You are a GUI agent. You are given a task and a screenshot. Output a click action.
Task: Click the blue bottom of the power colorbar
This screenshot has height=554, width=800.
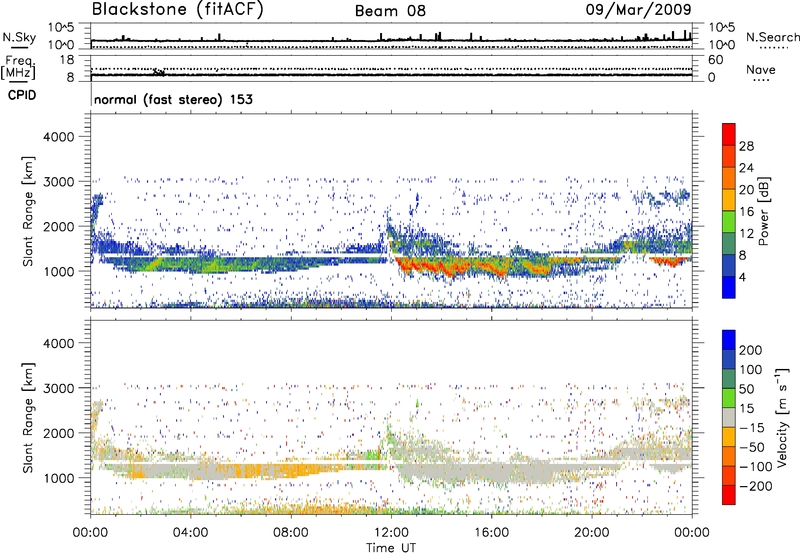click(x=729, y=287)
